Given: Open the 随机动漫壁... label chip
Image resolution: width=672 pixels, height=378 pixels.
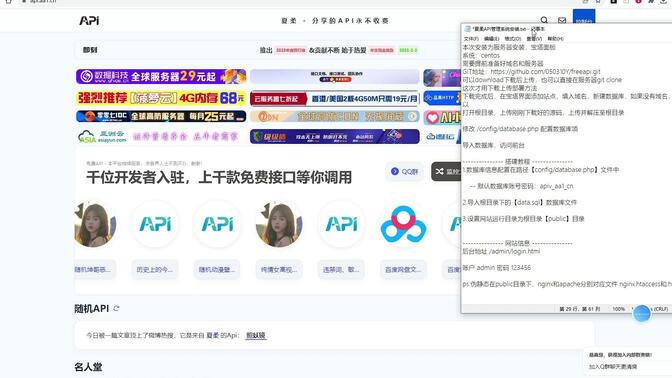Looking at the screenshot, I should 217,270.
